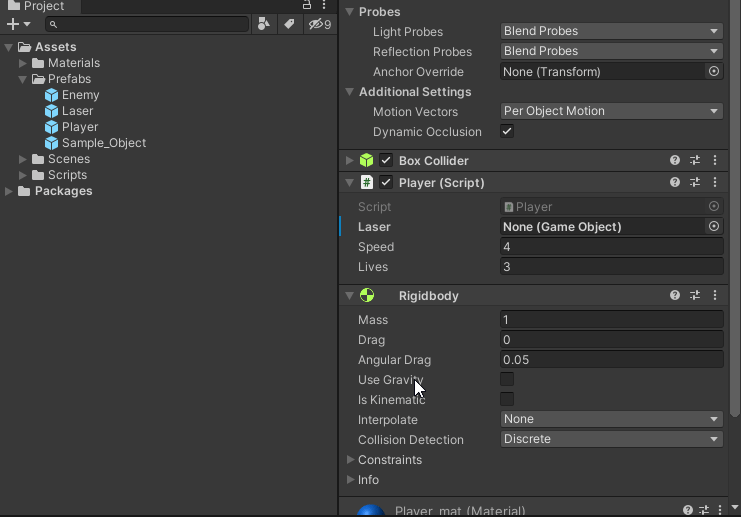Open Anchor Override object picker
Viewport: 741px width, 517px height.
point(714,71)
